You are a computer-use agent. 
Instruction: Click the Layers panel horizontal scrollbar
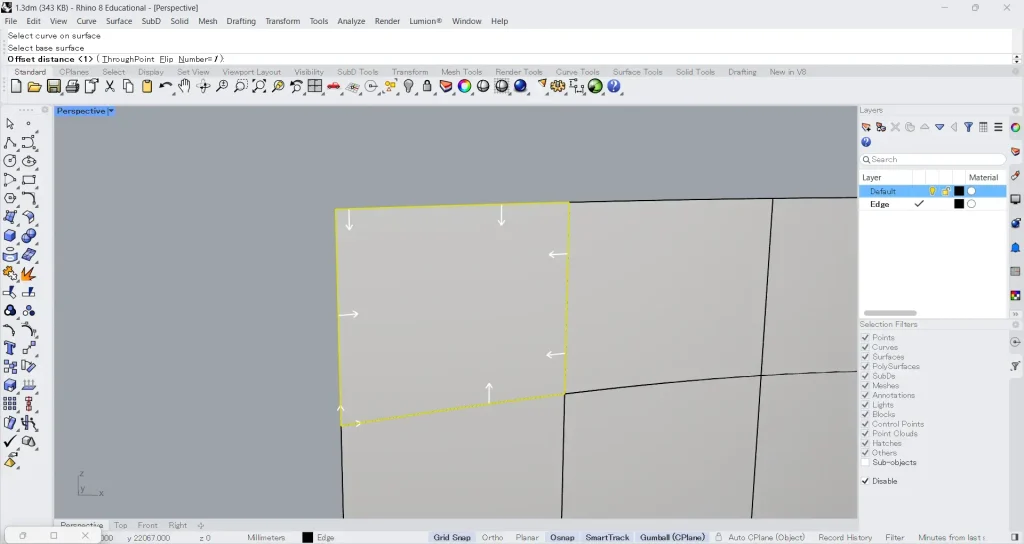click(890, 313)
